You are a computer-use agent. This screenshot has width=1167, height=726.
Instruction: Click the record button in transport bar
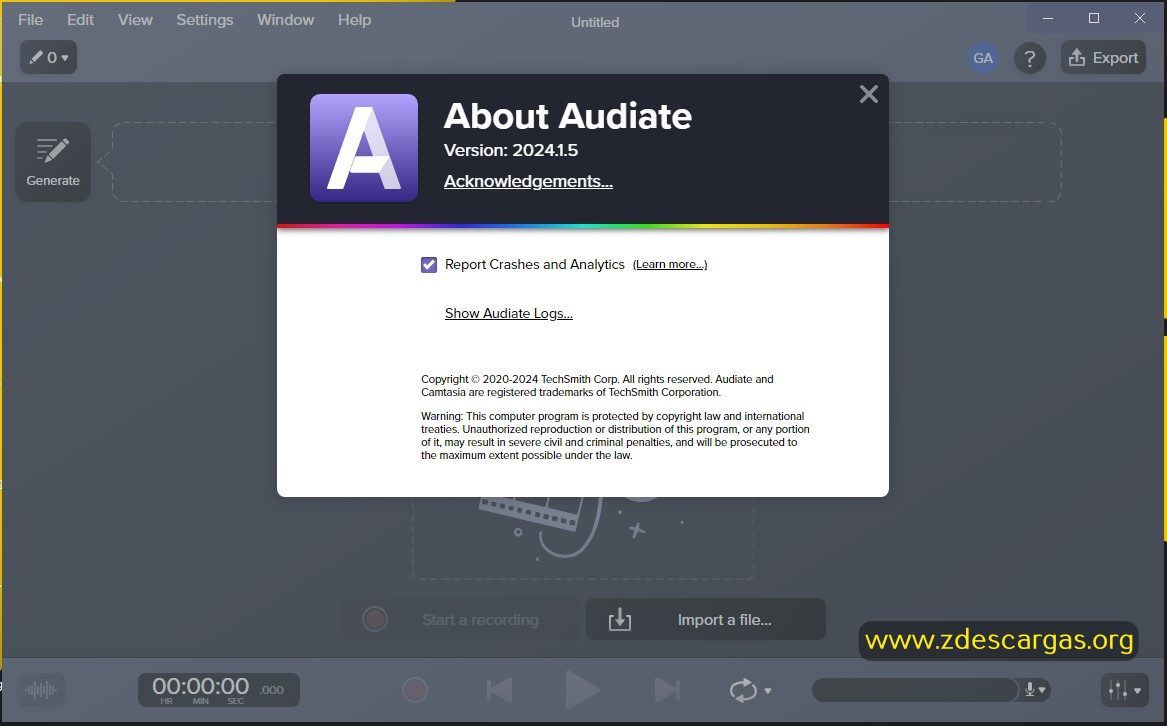pos(415,690)
